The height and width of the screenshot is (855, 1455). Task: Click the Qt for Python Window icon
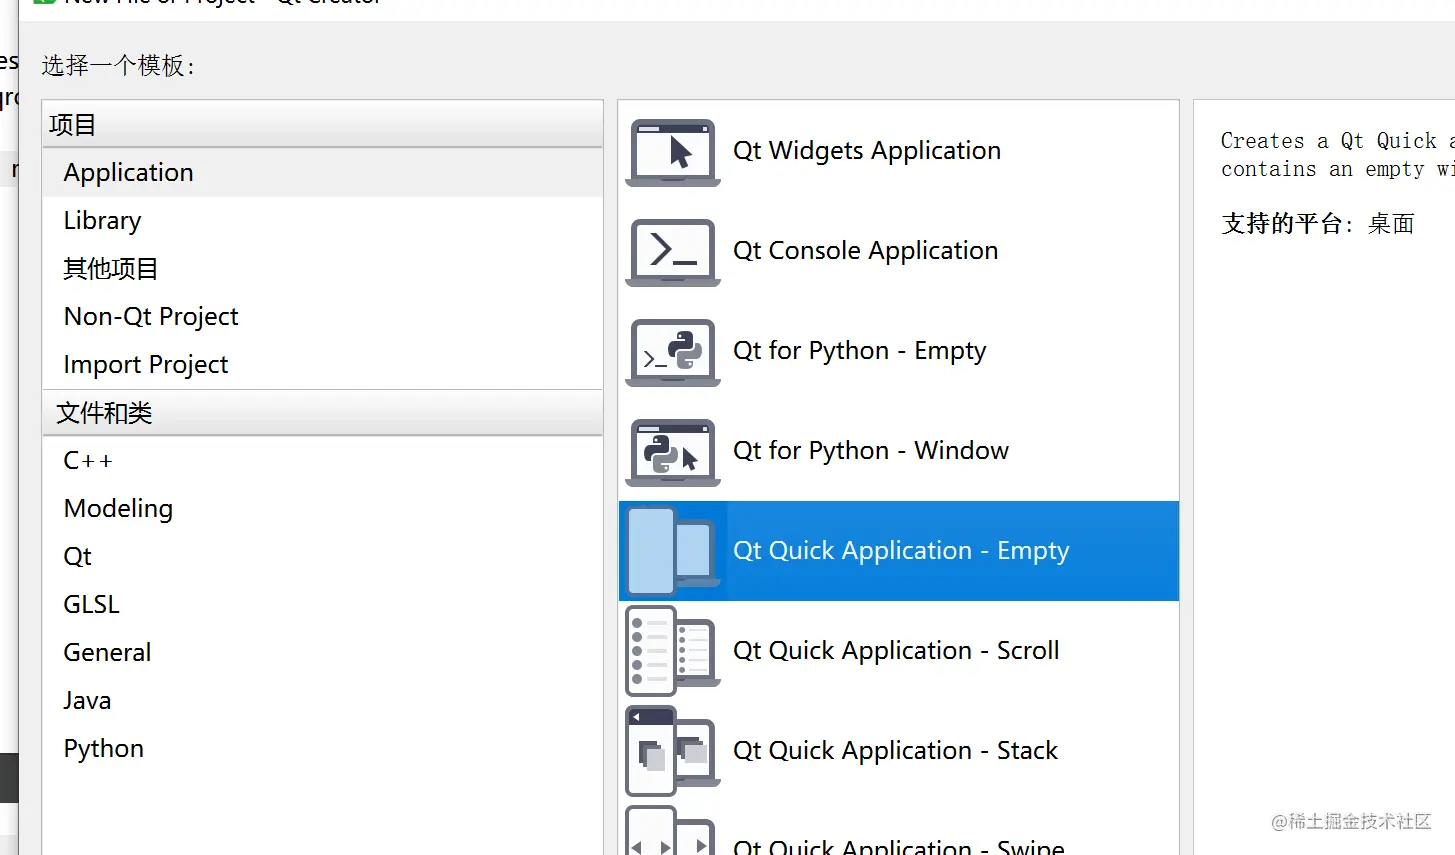[x=672, y=452]
